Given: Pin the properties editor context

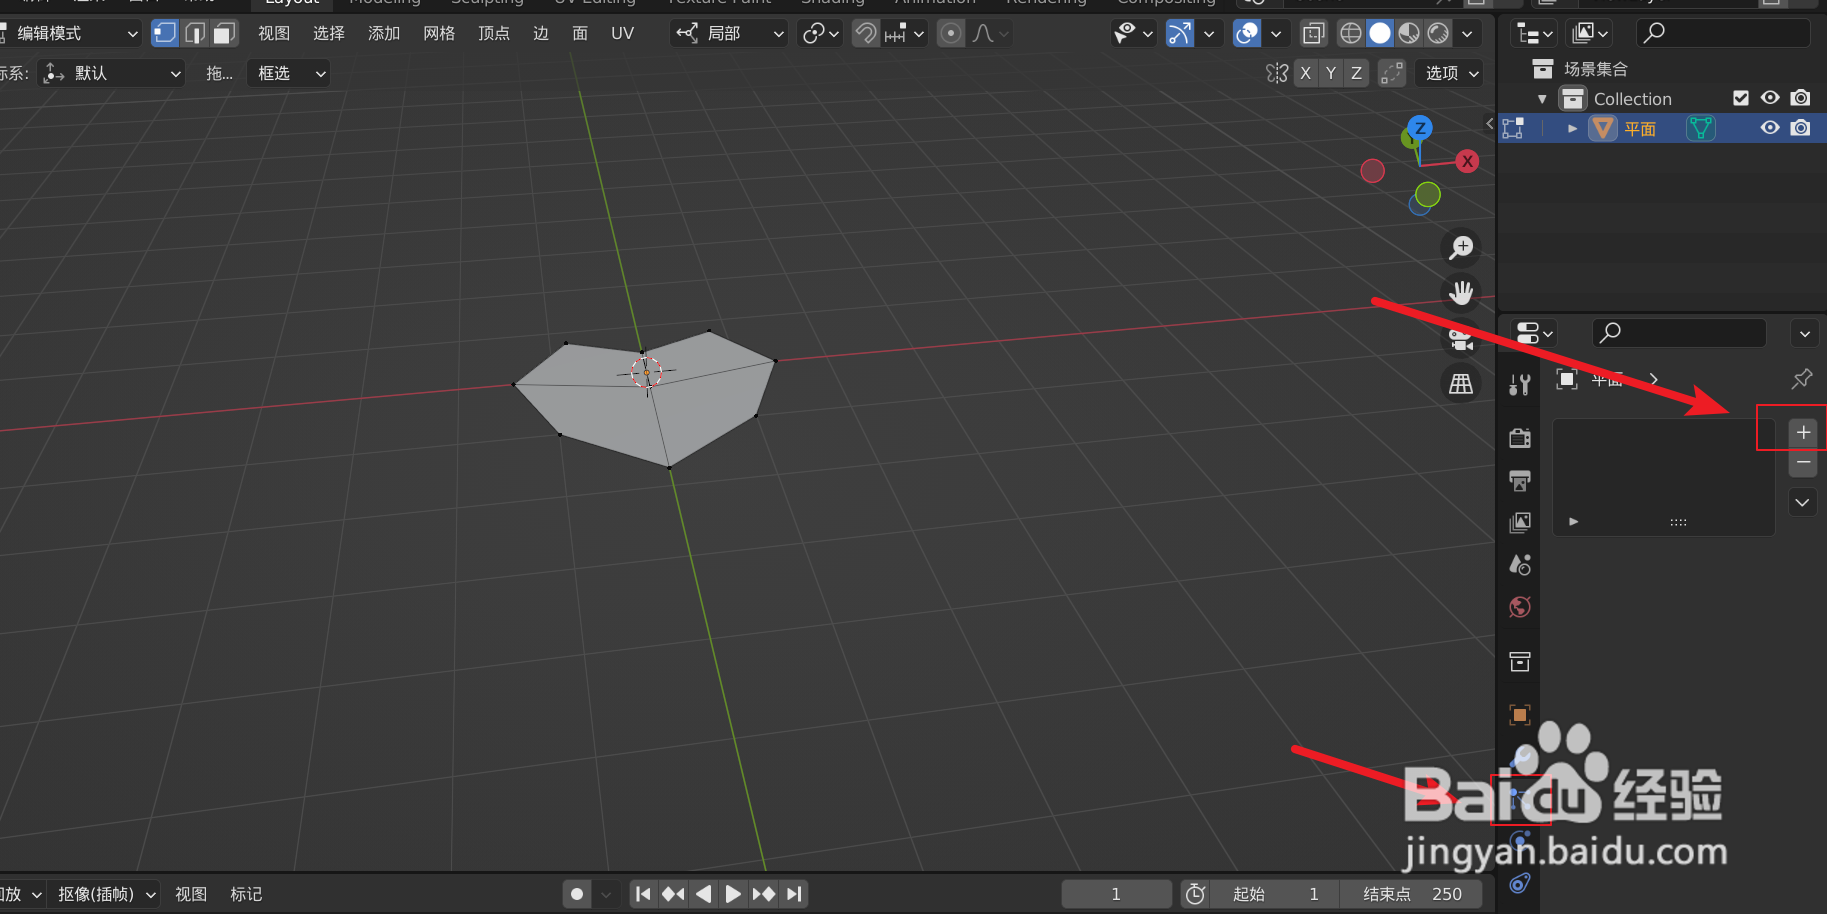Looking at the screenshot, I should [x=1802, y=379].
